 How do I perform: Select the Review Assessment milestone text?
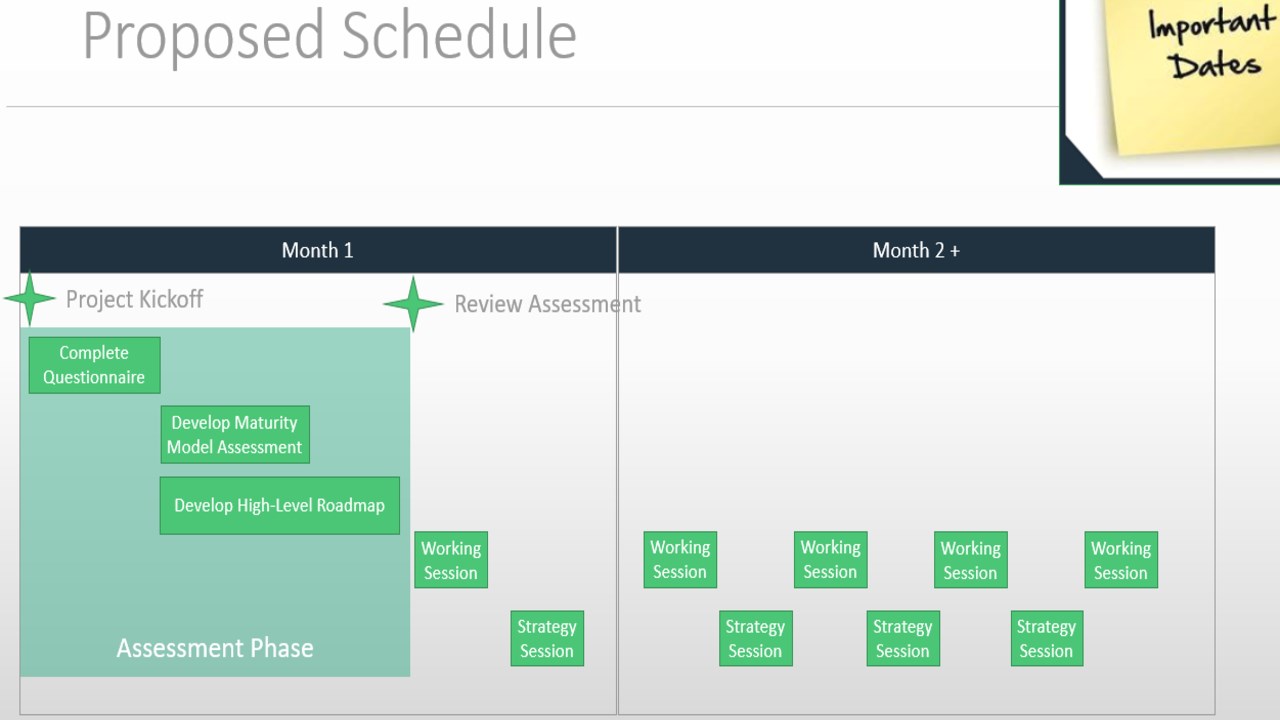(547, 304)
